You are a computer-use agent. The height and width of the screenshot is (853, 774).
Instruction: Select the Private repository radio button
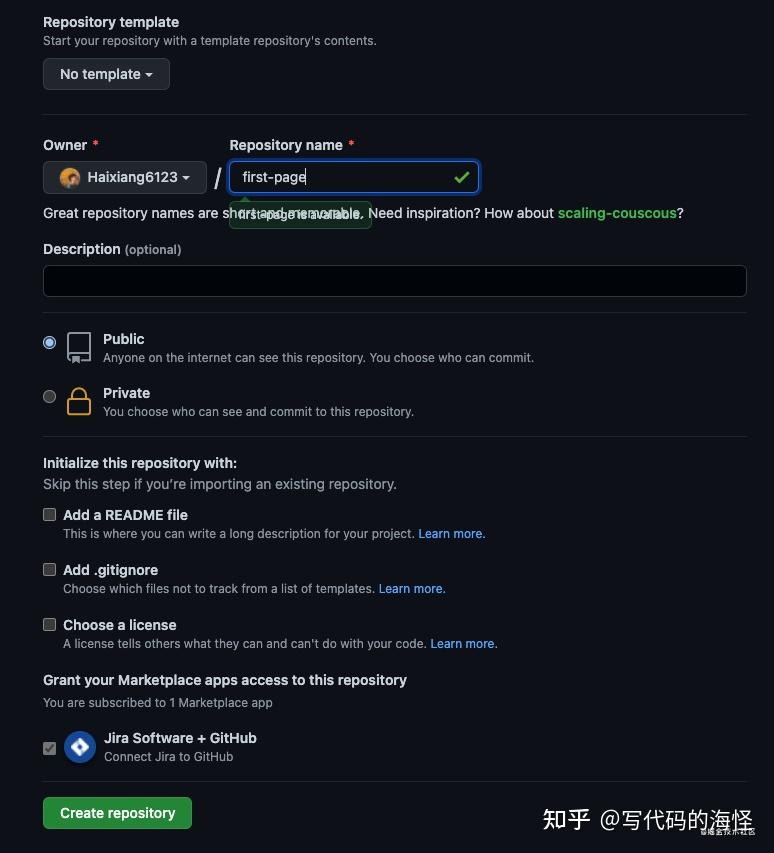49,396
